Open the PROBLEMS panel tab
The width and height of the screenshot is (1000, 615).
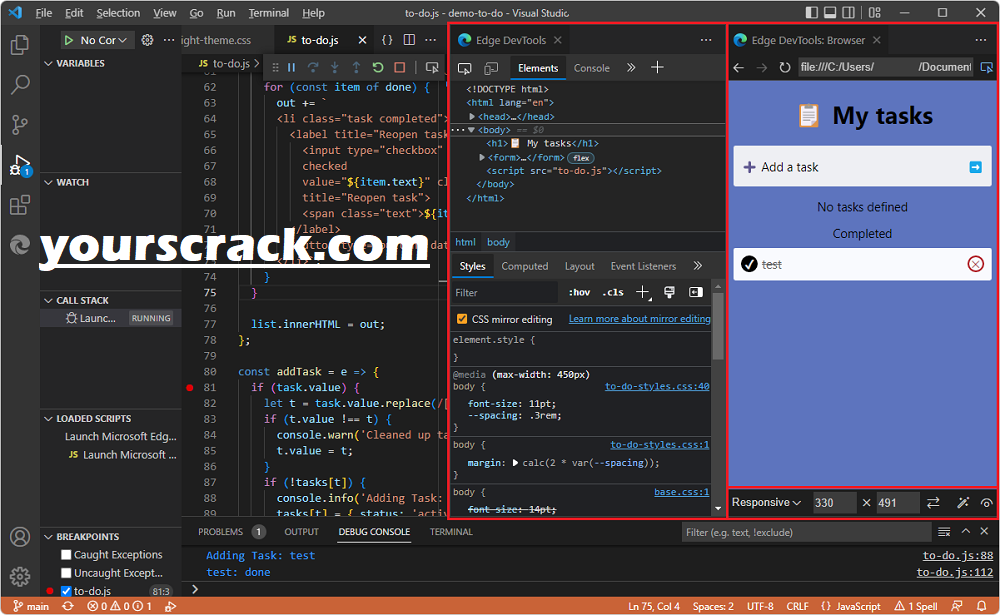tap(220, 531)
